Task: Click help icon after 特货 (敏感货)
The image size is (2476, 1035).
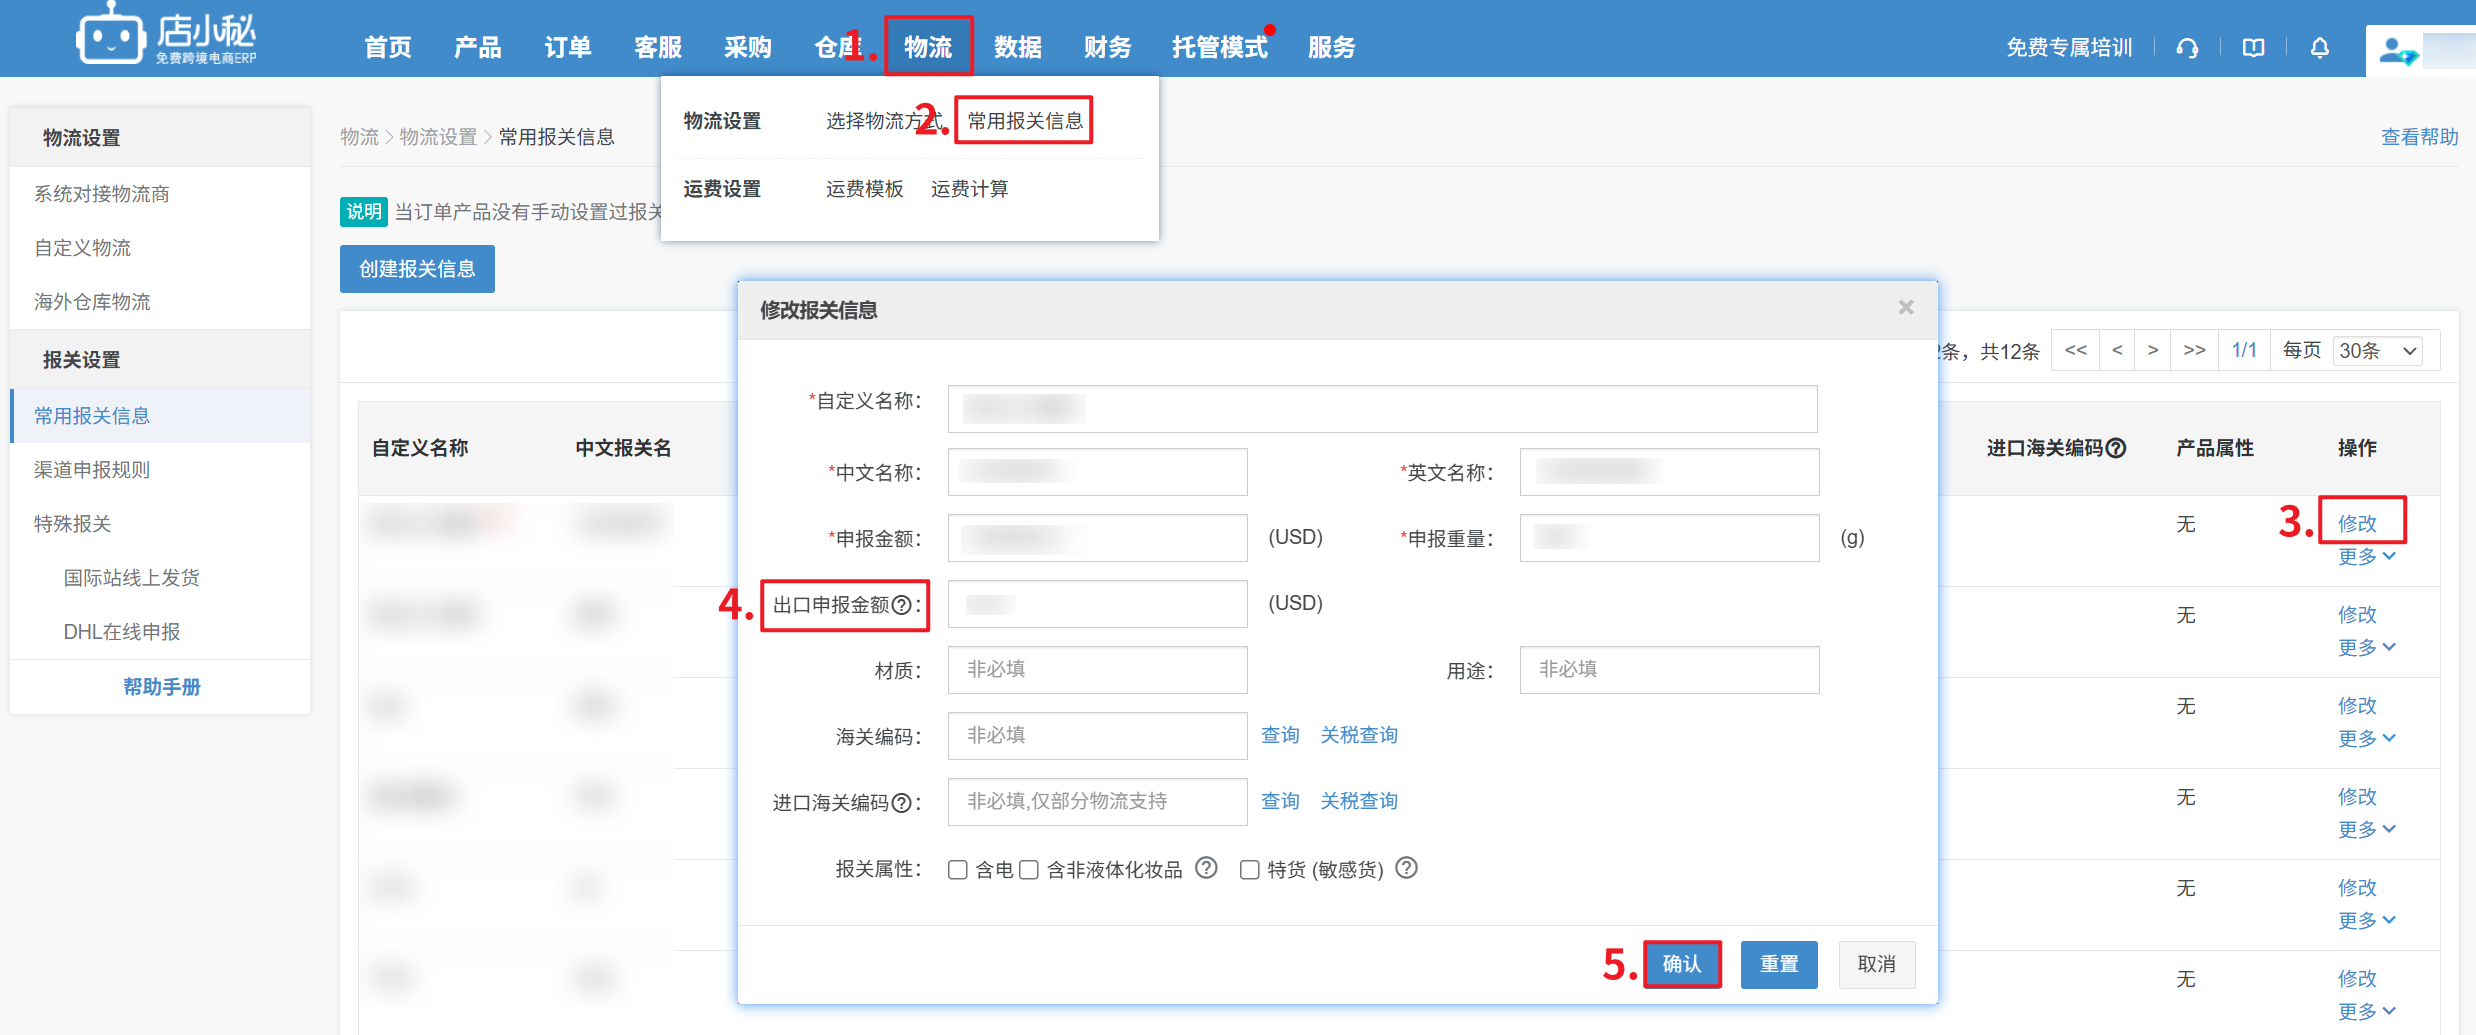Action: click(x=1407, y=868)
